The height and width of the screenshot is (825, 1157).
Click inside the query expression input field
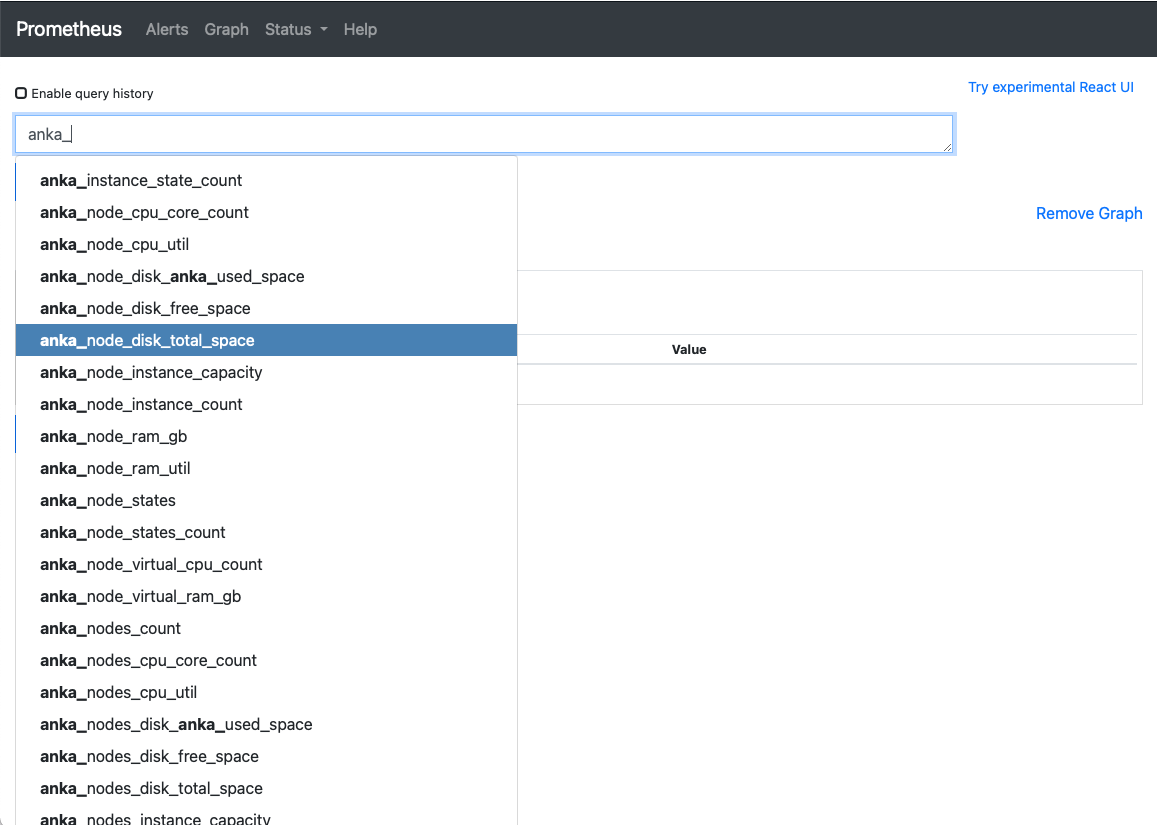[x=483, y=133]
